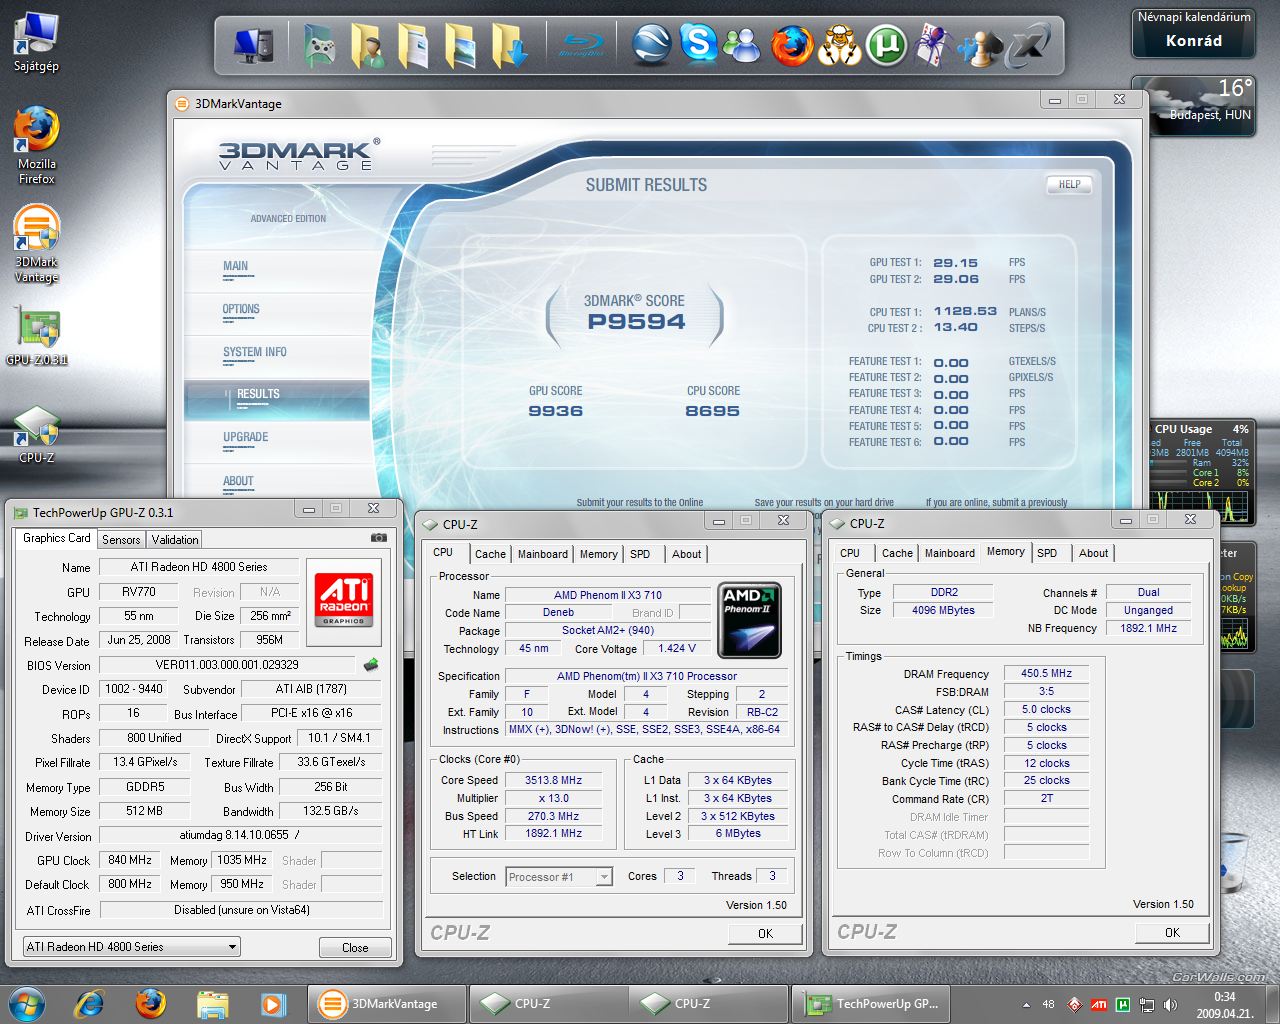Viewport: 1280px width, 1024px height.
Task: Click the Close button in GPU-Z
Action: point(355,947)
